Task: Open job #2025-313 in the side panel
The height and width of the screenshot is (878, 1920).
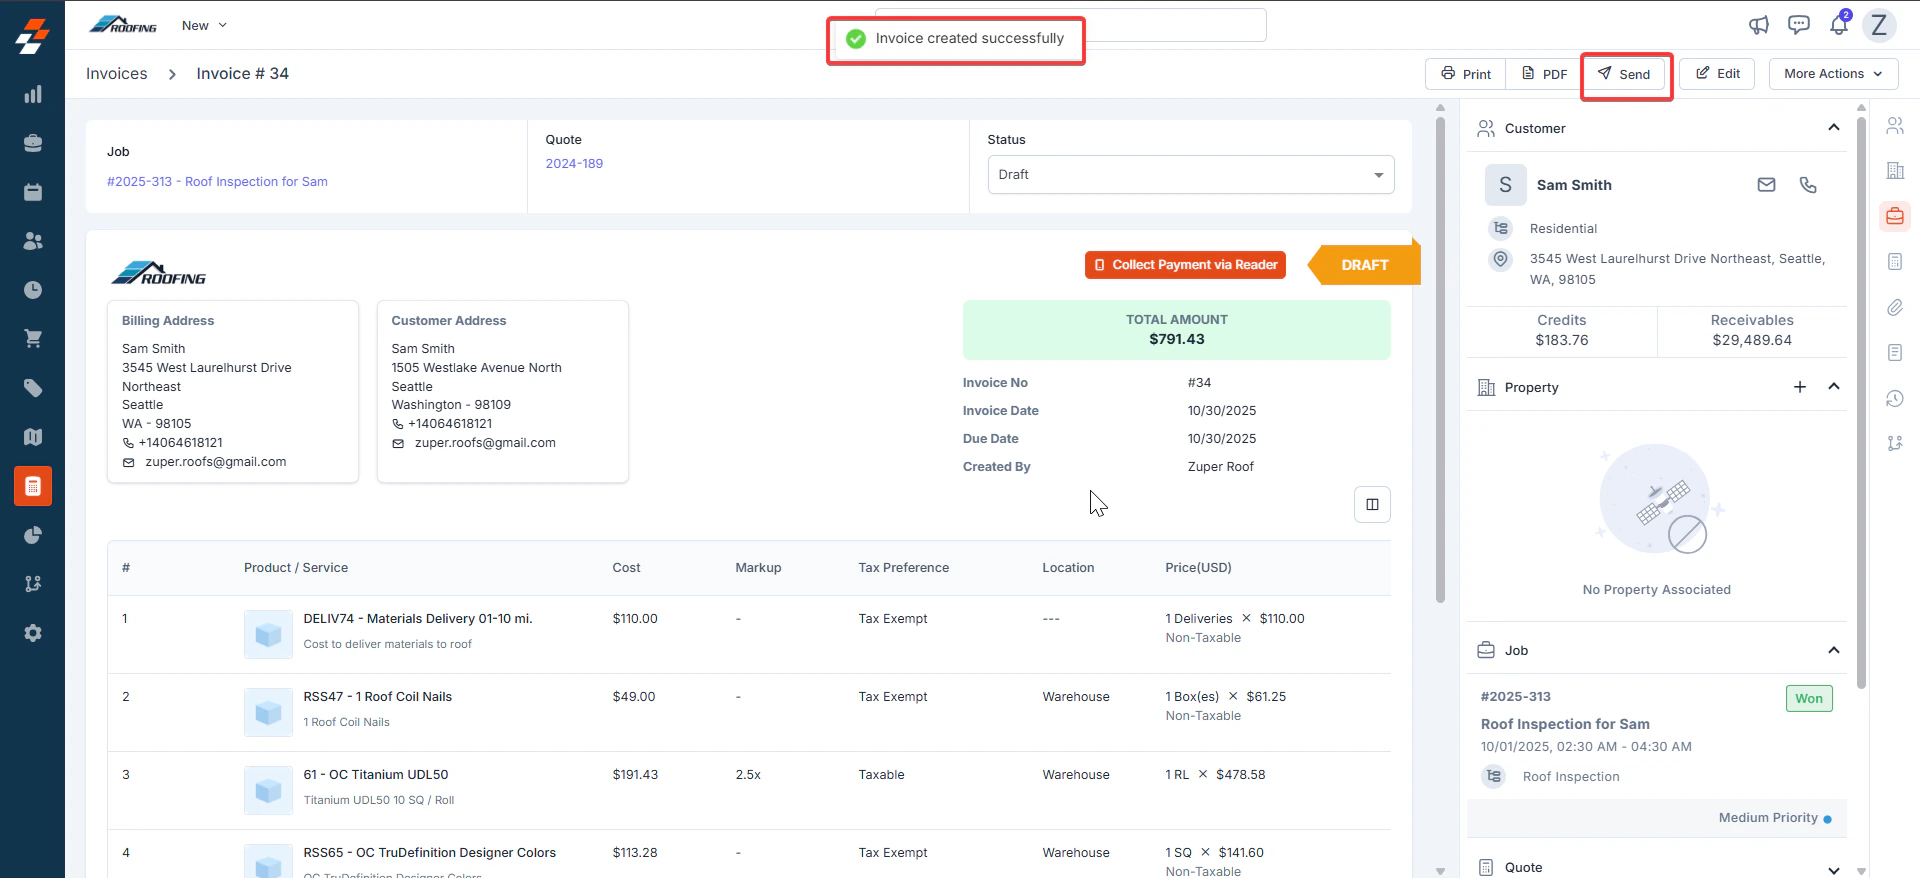Action: [x=1516, y=697]
